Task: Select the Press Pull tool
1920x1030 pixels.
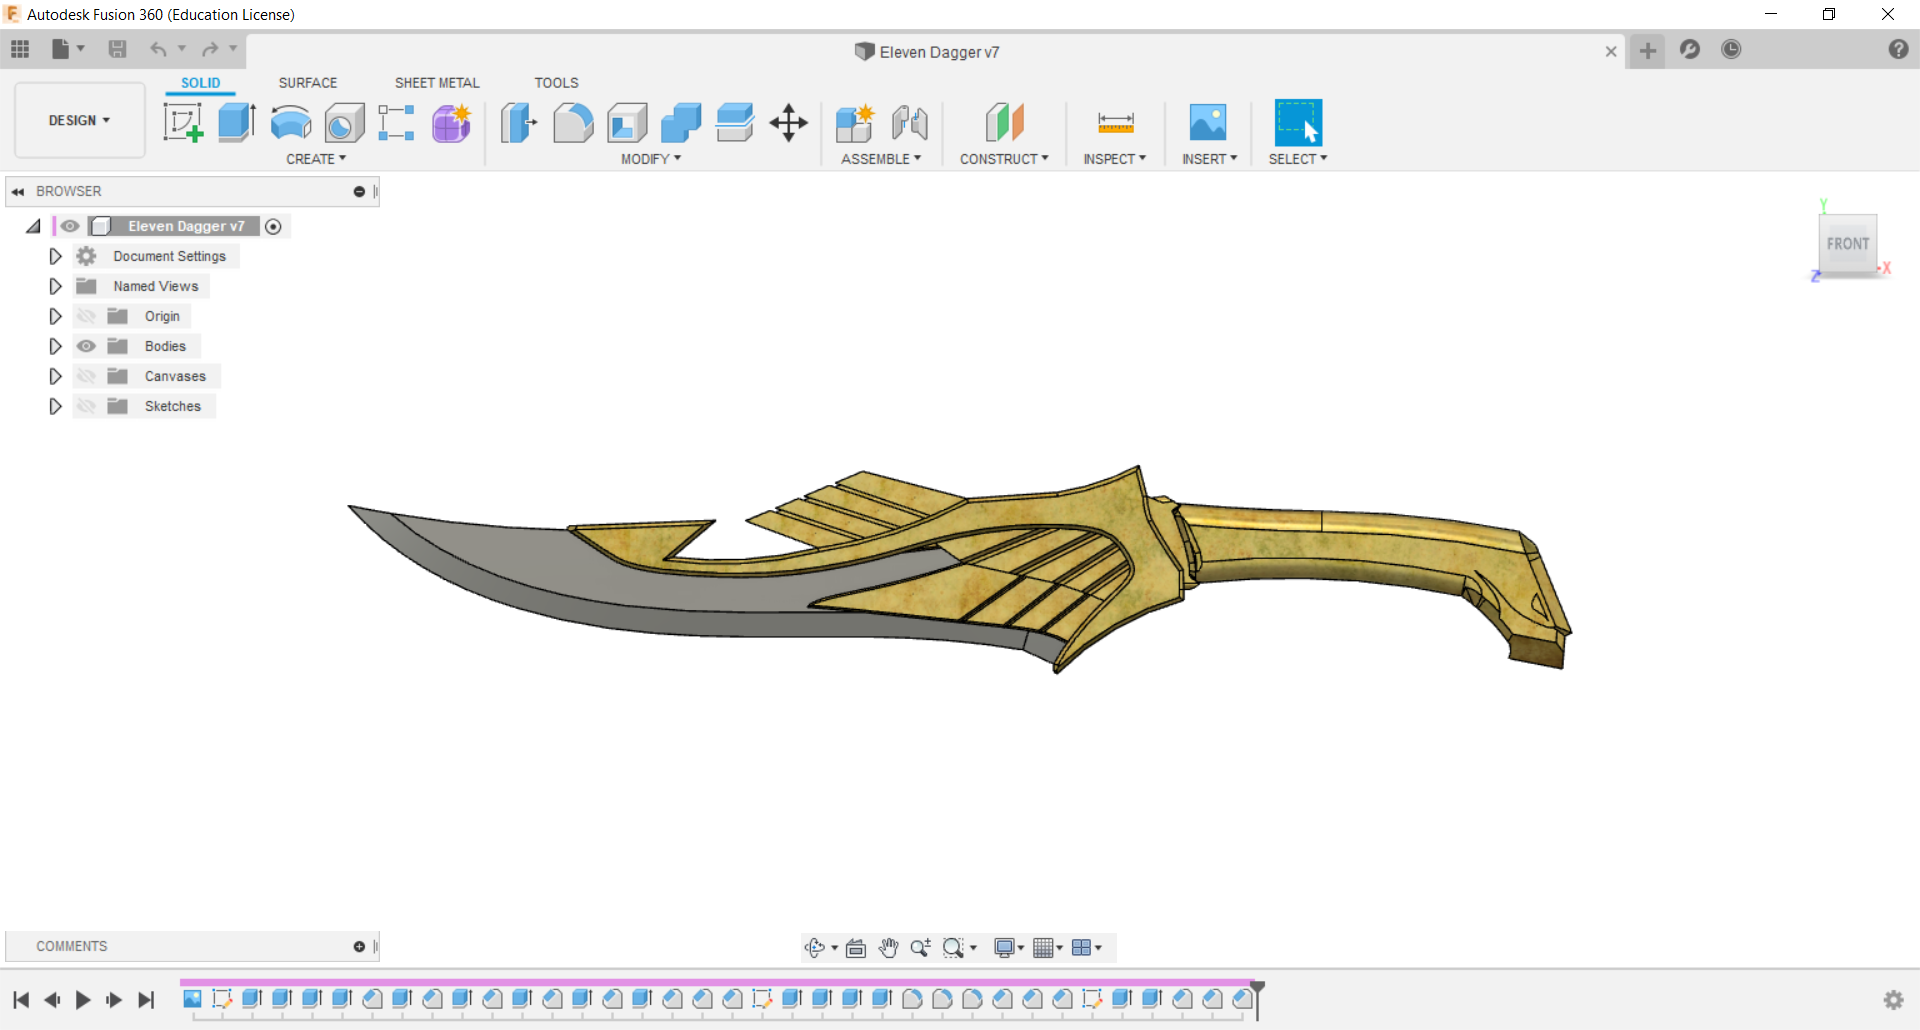Action: [519, 123]
